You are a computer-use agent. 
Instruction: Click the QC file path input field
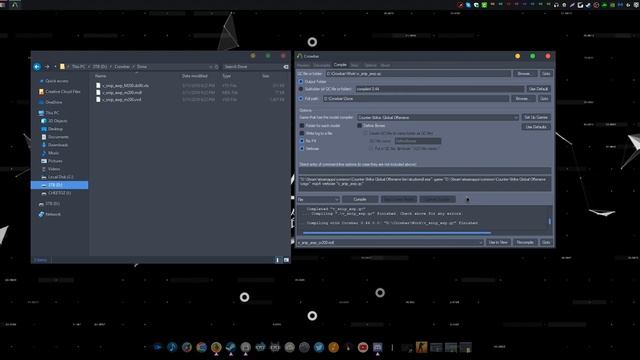pos(418,74)
